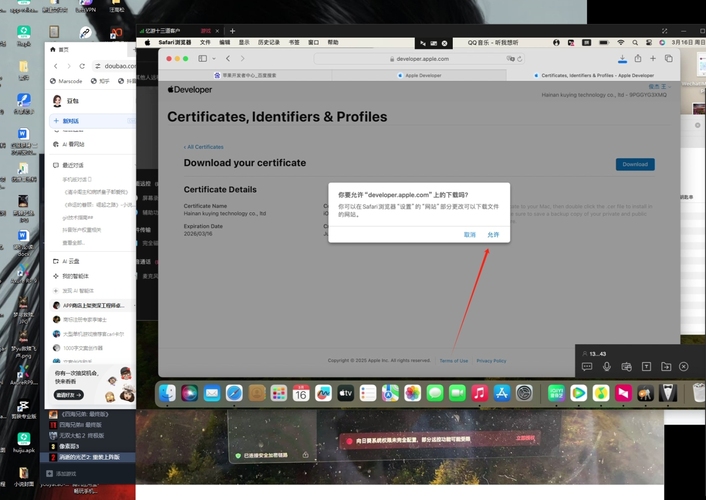Open the 历史记录 menu
The height and width of the screenshot is (500, 706).
[269, 42]
